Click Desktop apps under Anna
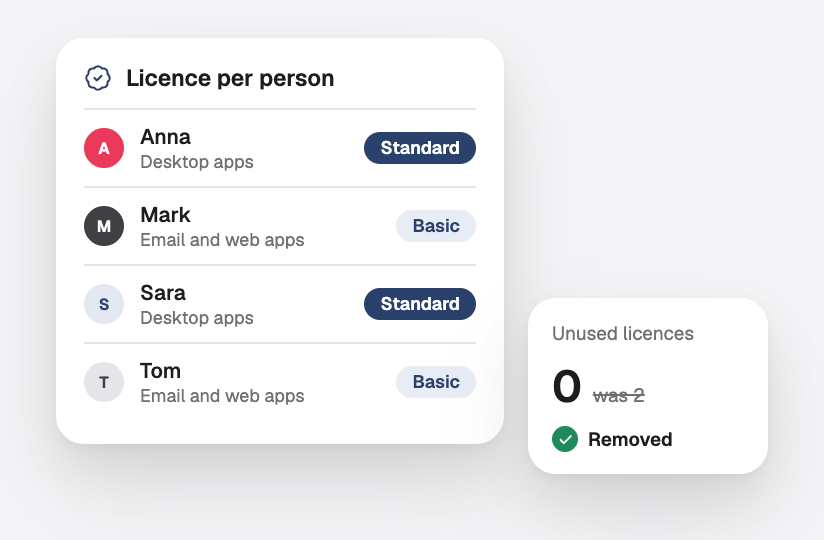824x540 pixels. tap(197, 162)
